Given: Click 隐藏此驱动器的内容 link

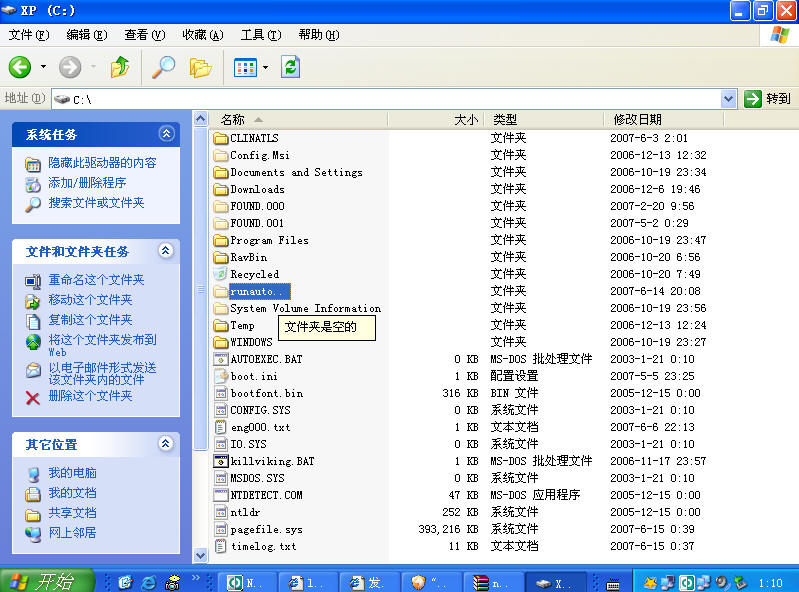Looking at the screenshot, I should 102,163.
